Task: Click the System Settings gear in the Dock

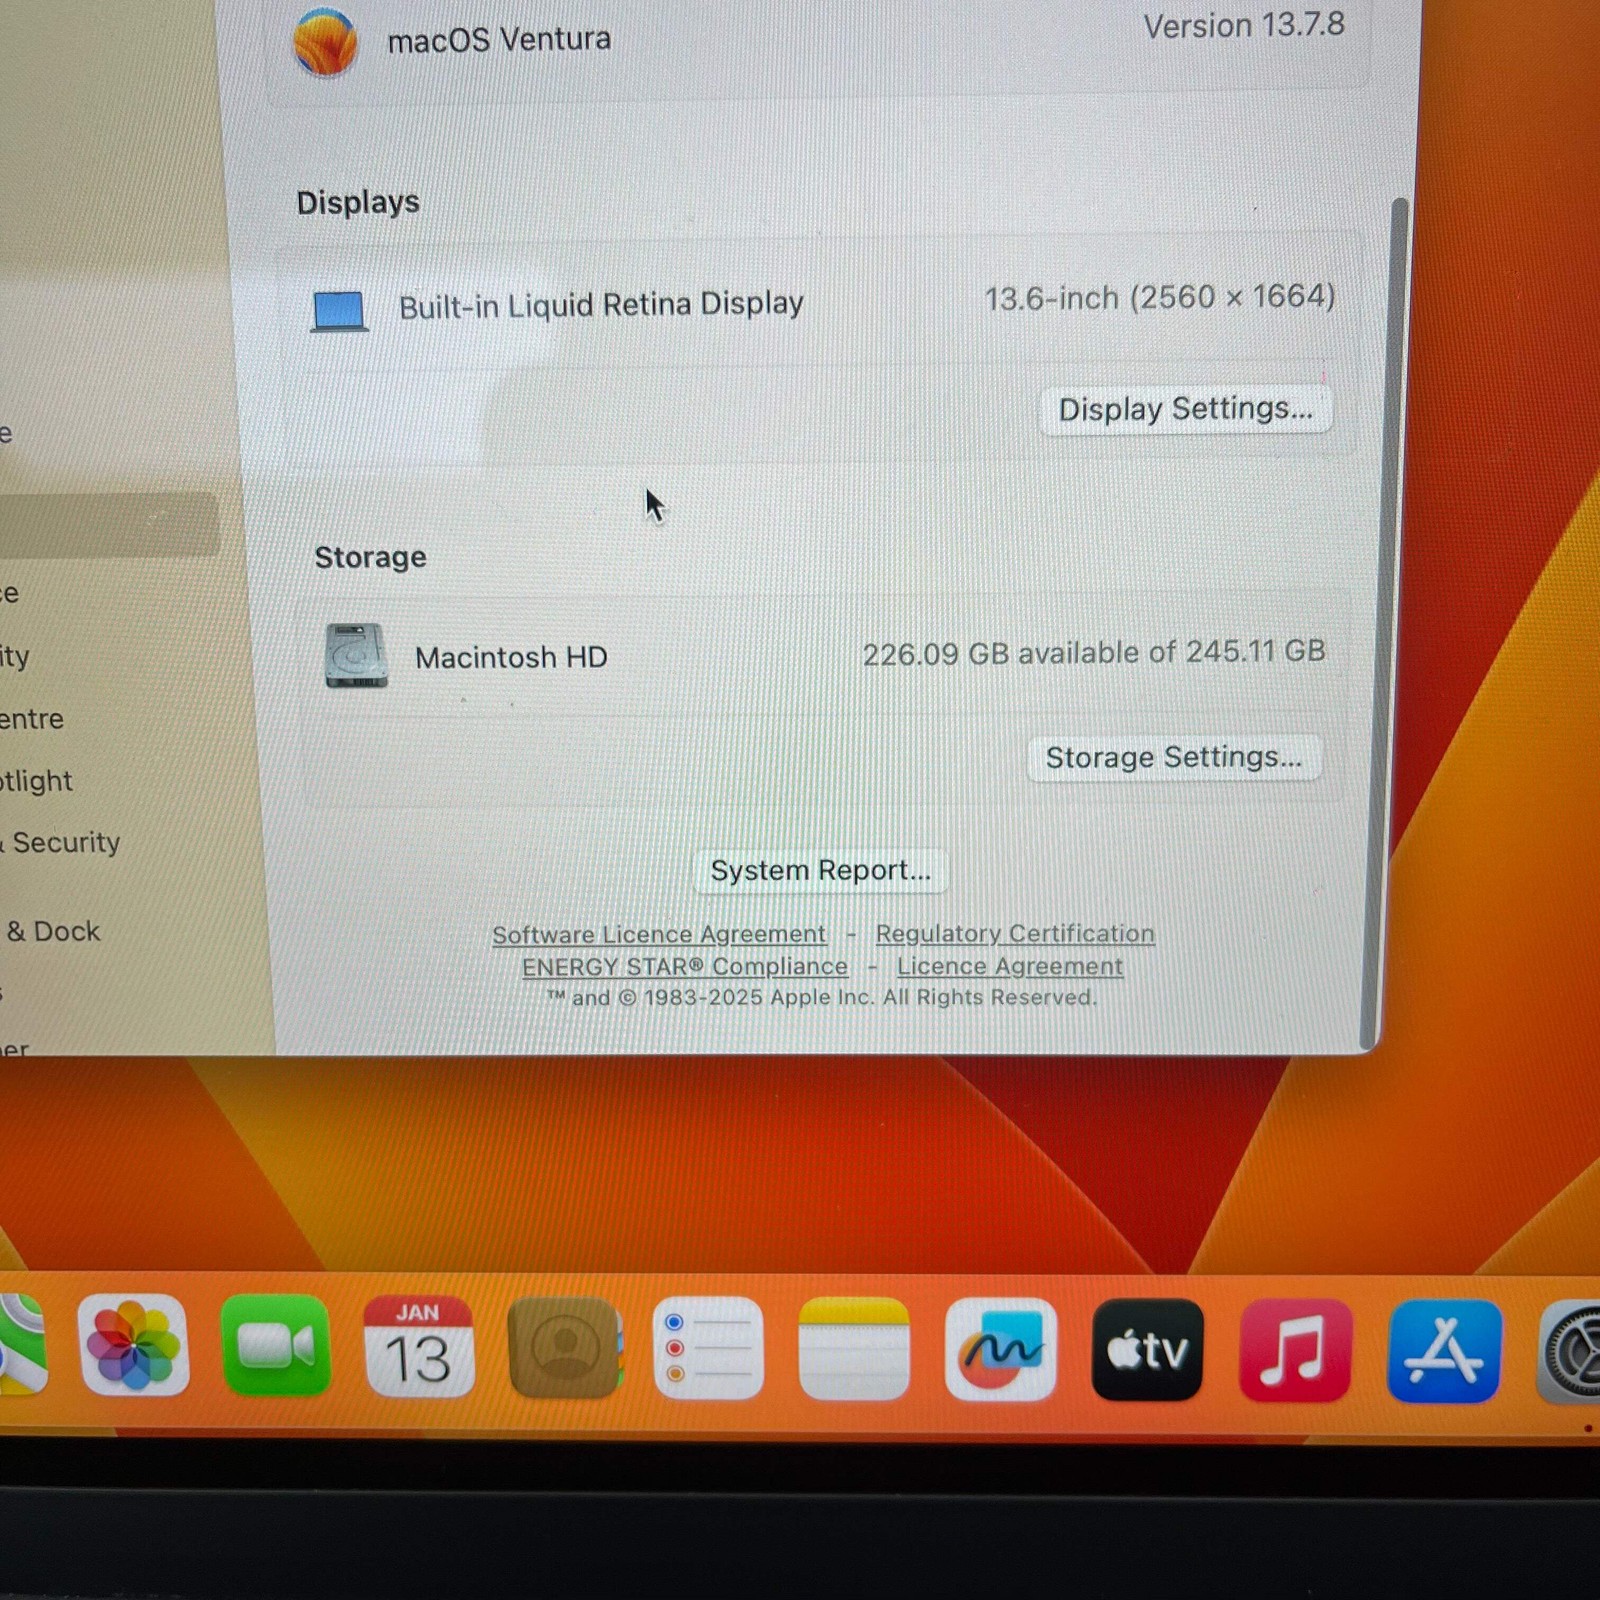Action: [x=1570, y=1353]
